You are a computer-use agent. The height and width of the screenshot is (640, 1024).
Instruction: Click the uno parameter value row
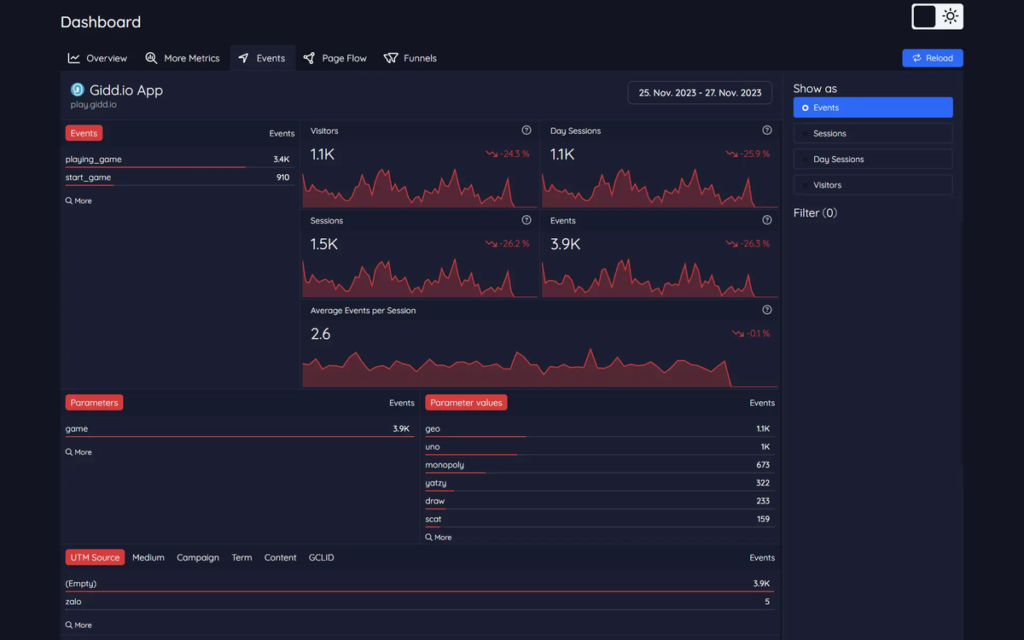click(x=599, y=447)
